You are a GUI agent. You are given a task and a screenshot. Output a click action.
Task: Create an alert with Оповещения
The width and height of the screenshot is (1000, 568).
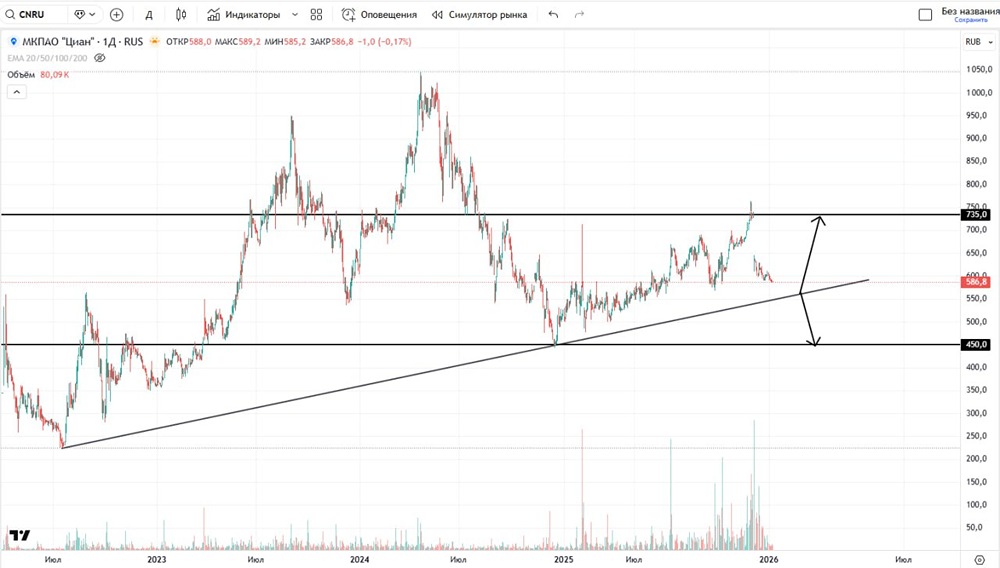(379, 14)
